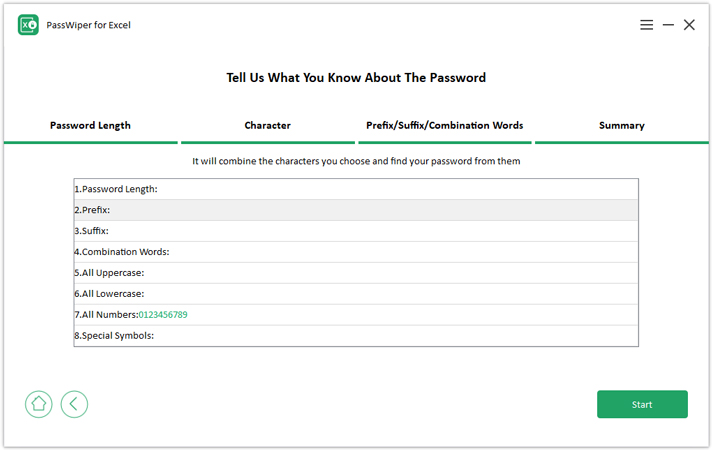
Task: Select the highlighted Prefix row
Action: tap(356, 210)
